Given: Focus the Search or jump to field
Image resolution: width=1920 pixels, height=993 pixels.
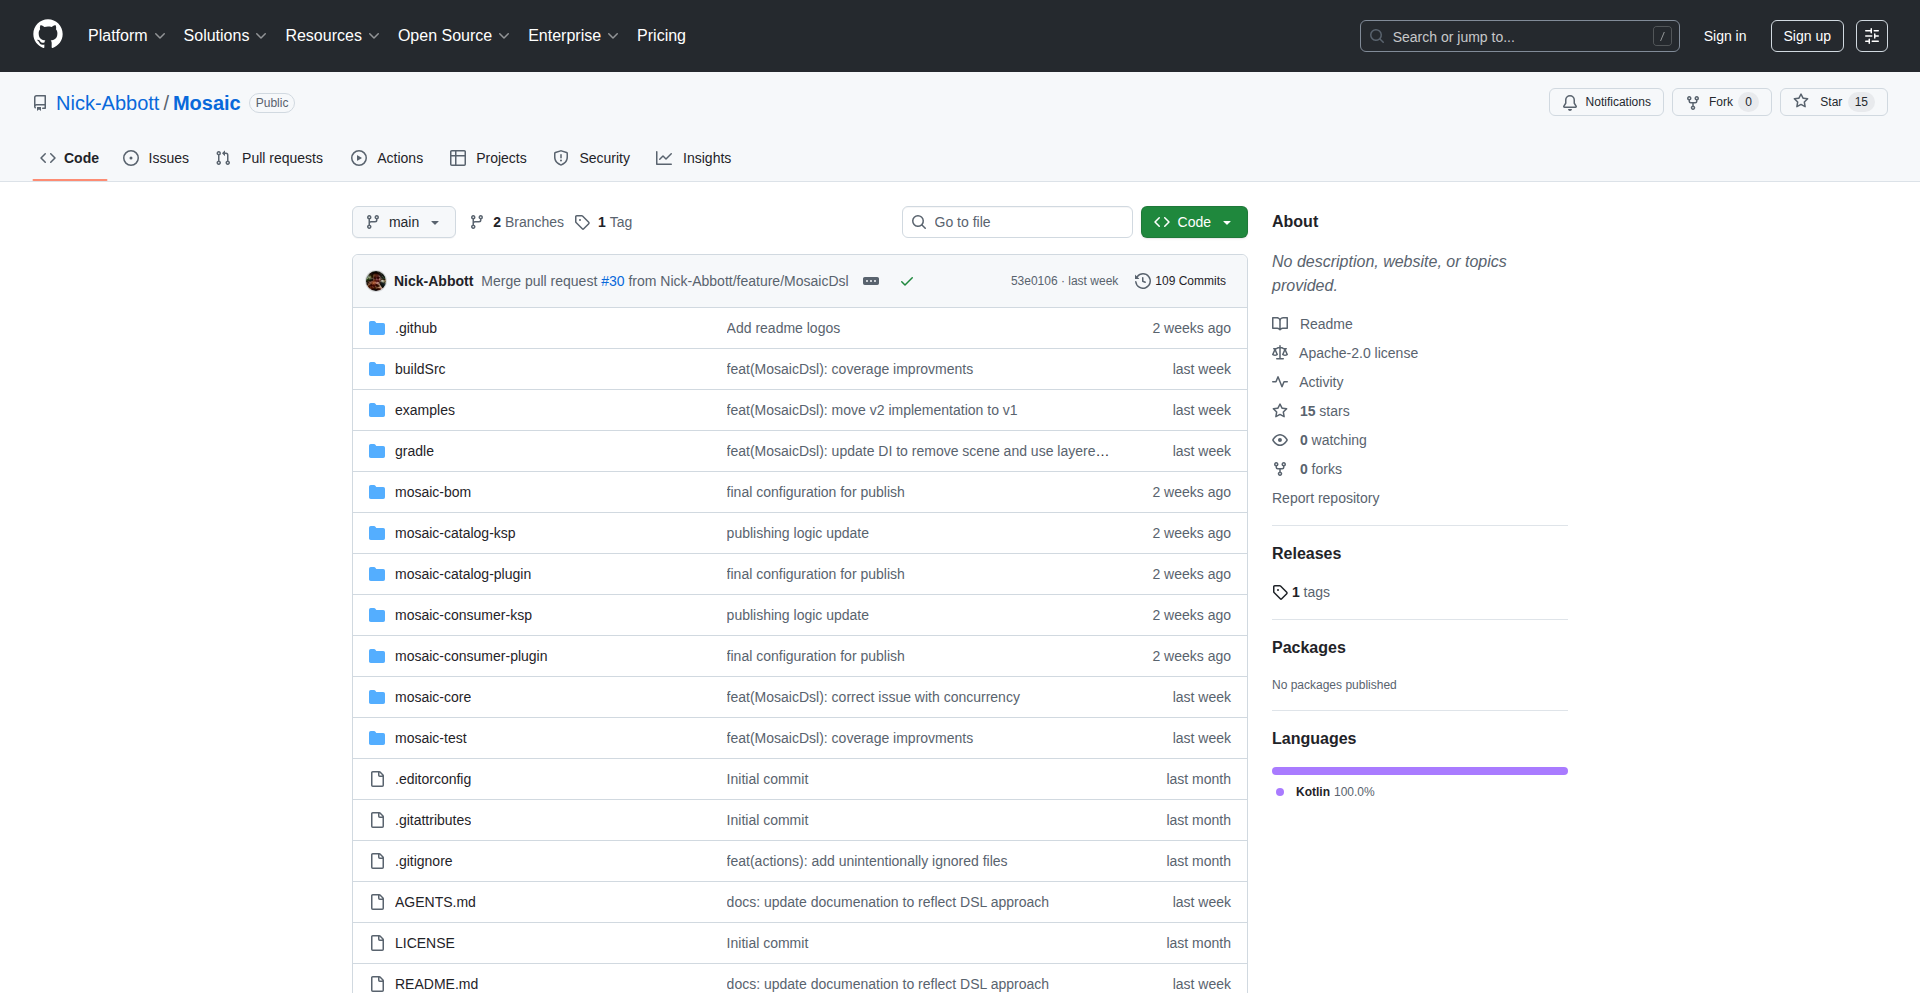Looking at the screenshot, I should (x=1520, y=36).
